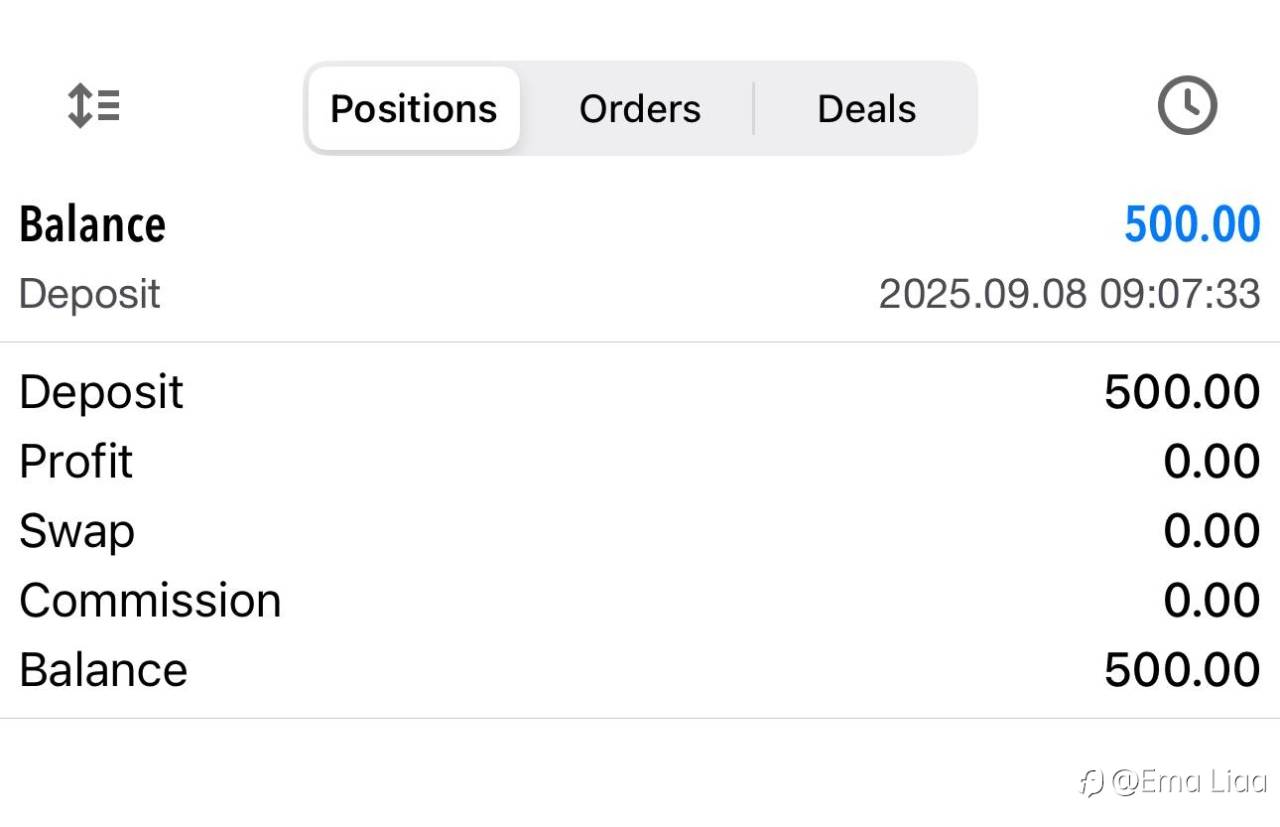The height and width of the screenshot is (827, 1280).
Task: Click the 2025.09.08 09:07:33 timestamp
Action: tap(1069, 294)
